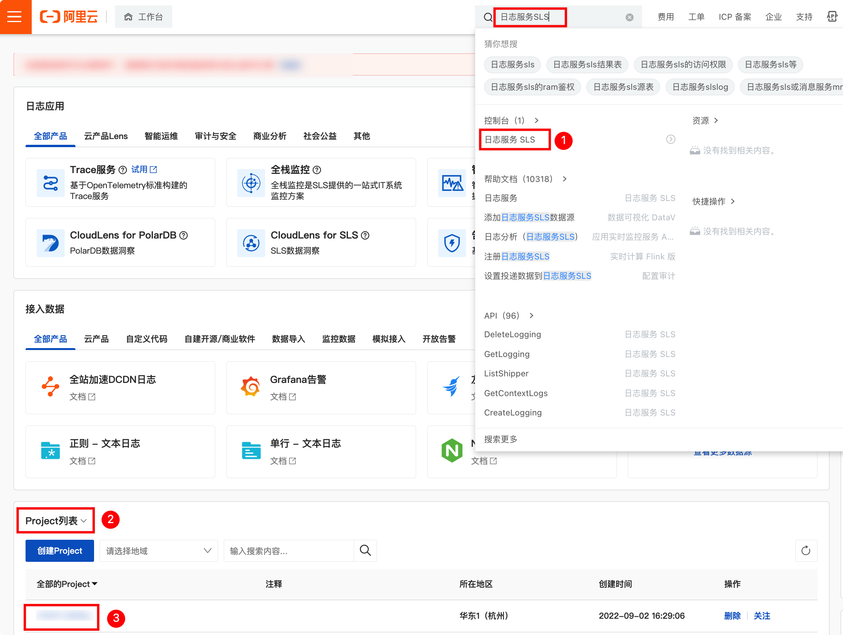Image resolution: width=843 pixels, height=635 pixels.
Task: Click the home icon in 工作台 button
Action: tap(128, 17)
